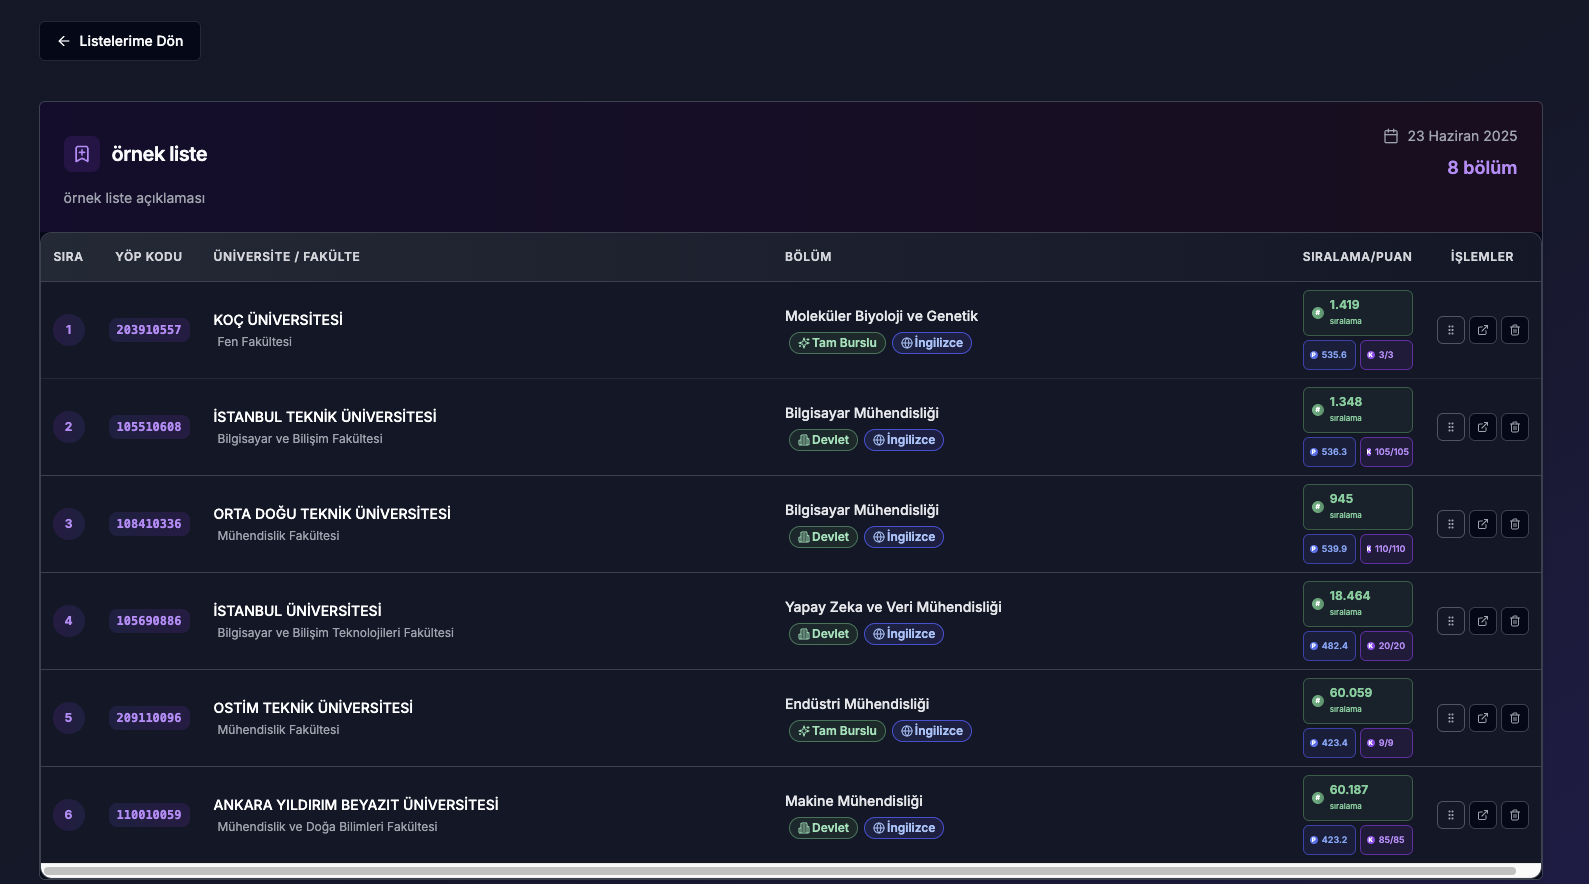Delete Ostim Teknik Üniversitesi row

point(1515,718)
